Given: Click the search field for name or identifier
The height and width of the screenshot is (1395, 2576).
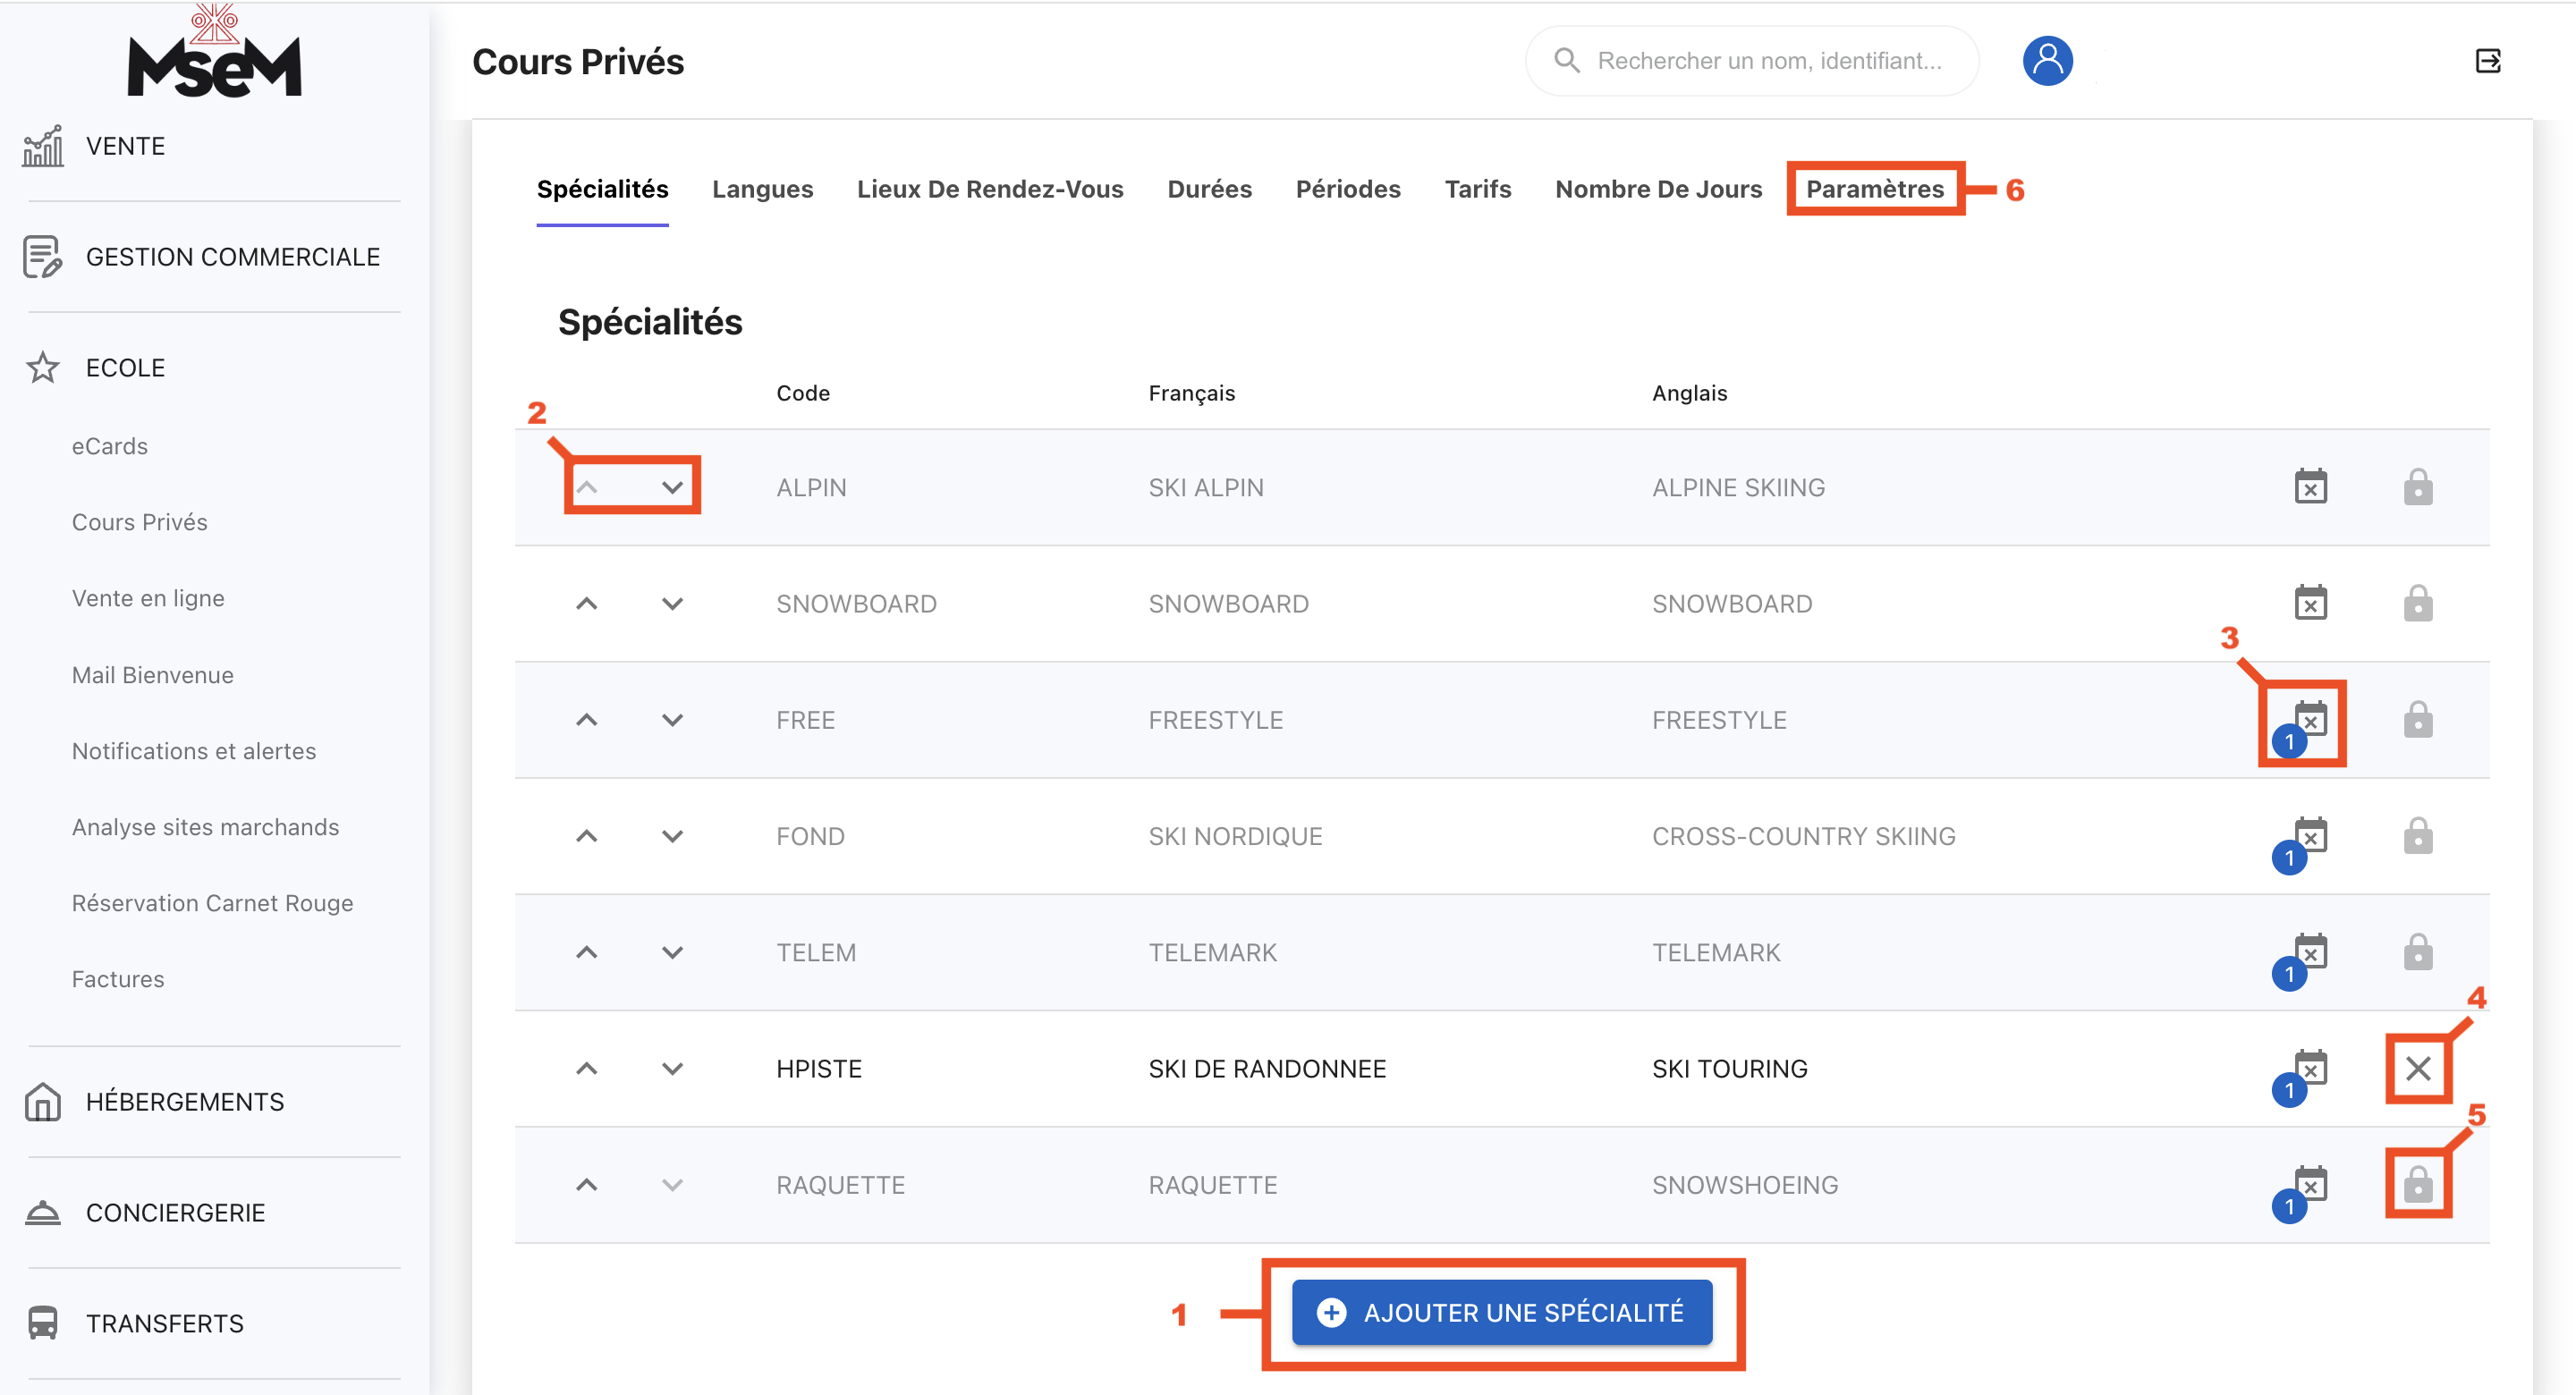Looking at the screenshot, I should coord(1768,61).
